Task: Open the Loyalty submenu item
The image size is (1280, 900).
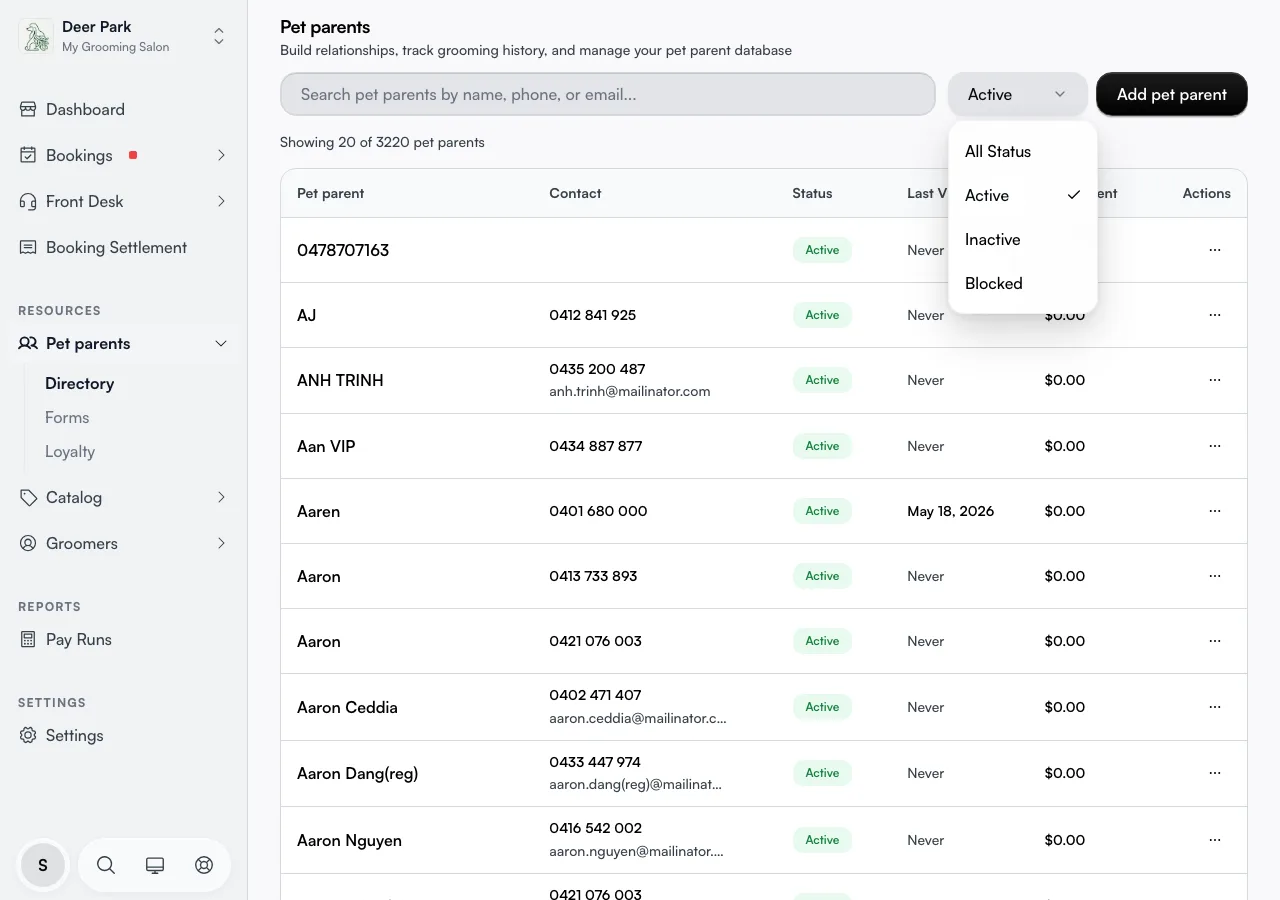Action: tap(70, 451)
